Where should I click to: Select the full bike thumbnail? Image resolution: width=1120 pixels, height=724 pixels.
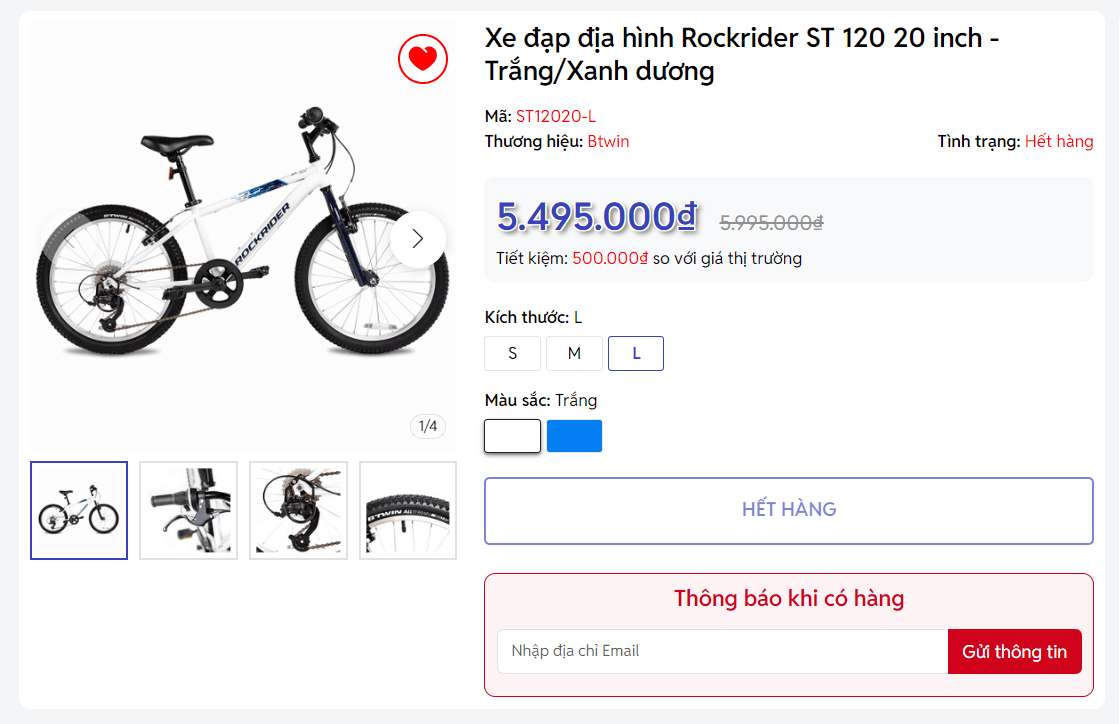(x=79, y=510)
